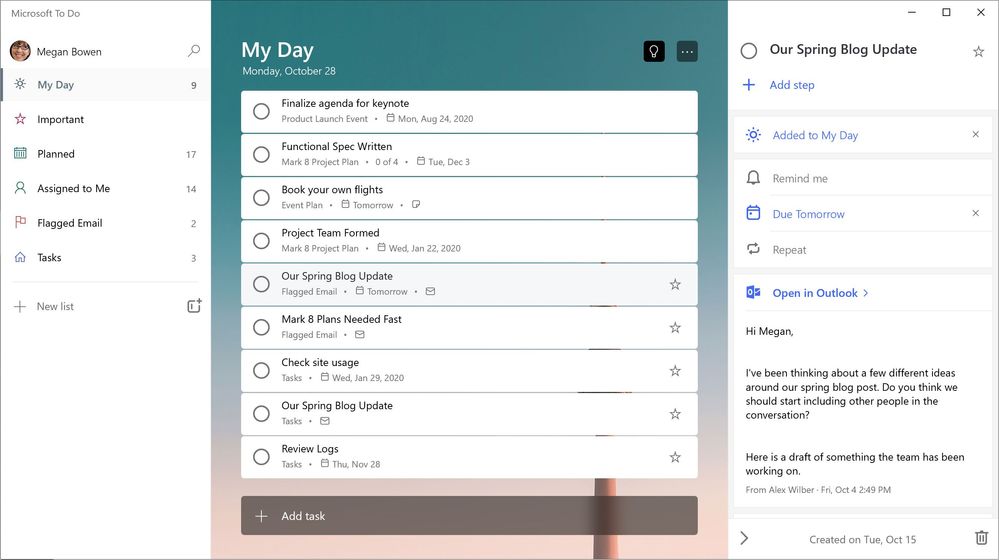
Task: Click the mail icon on Mark 8 Plans Needed Fast
Action: click(x=360, y=334)
